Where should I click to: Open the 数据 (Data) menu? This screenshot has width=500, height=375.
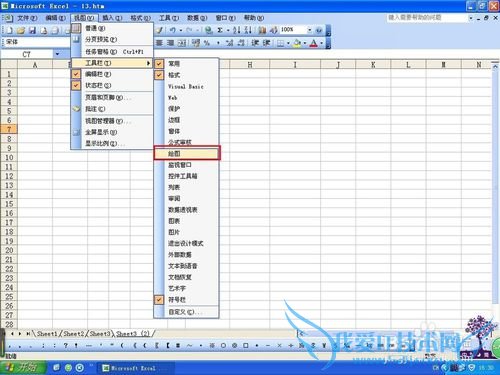click(x=197, y=18)
